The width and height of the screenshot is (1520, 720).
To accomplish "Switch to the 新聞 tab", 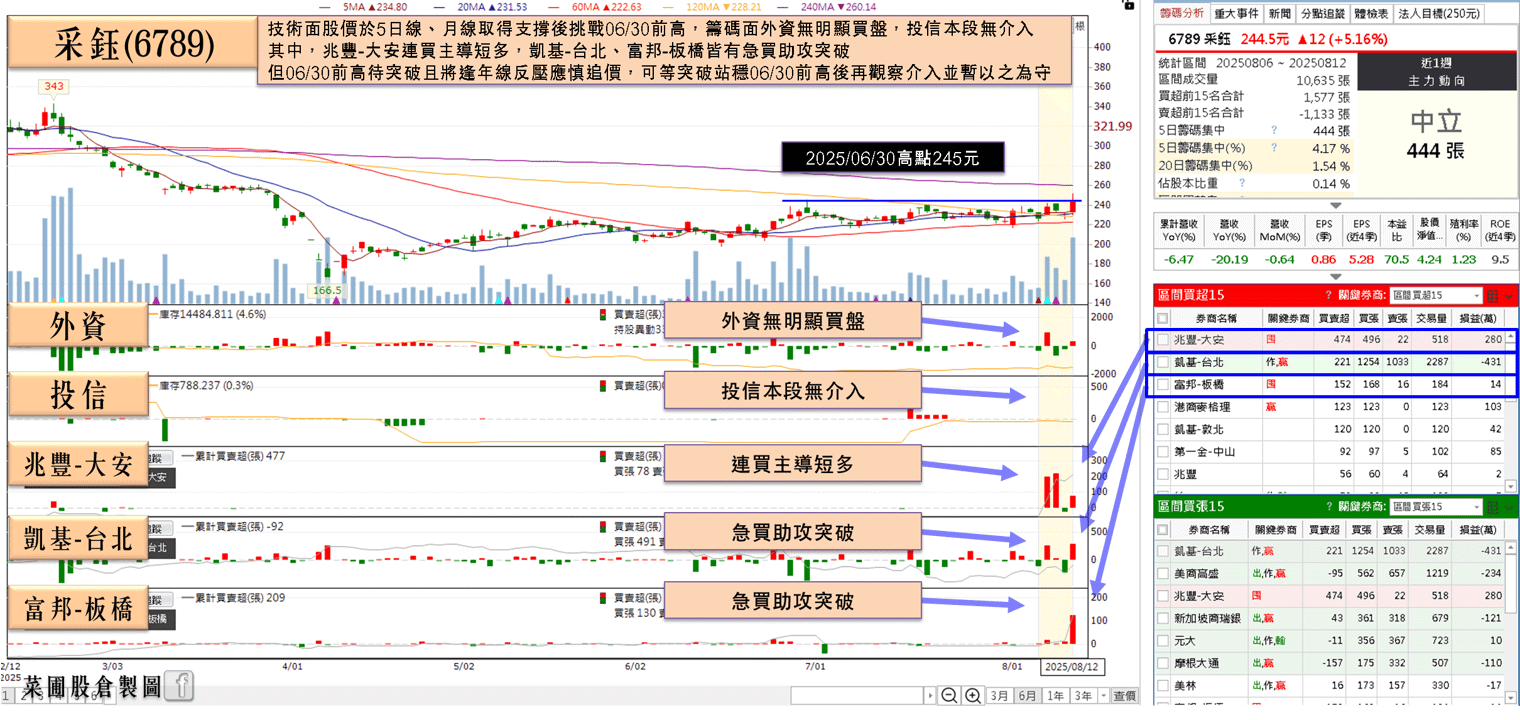I will 1279,14.
